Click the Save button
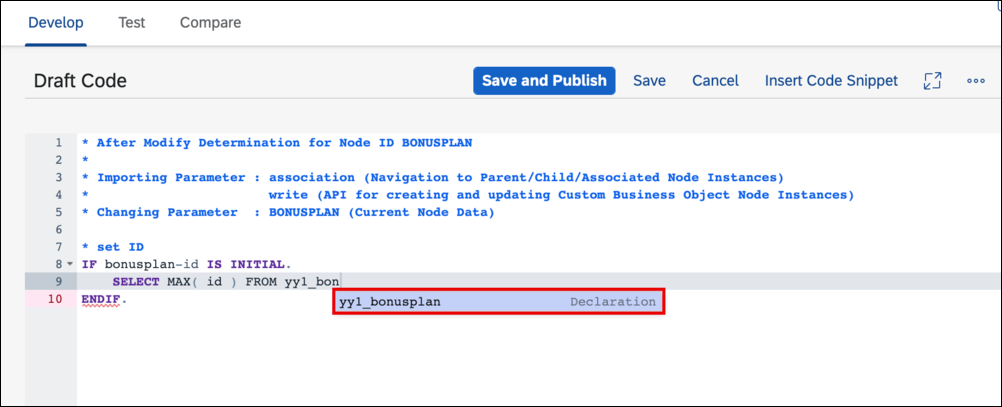The height and width of the screenshot is (407, 1002). tap(649, 81)
